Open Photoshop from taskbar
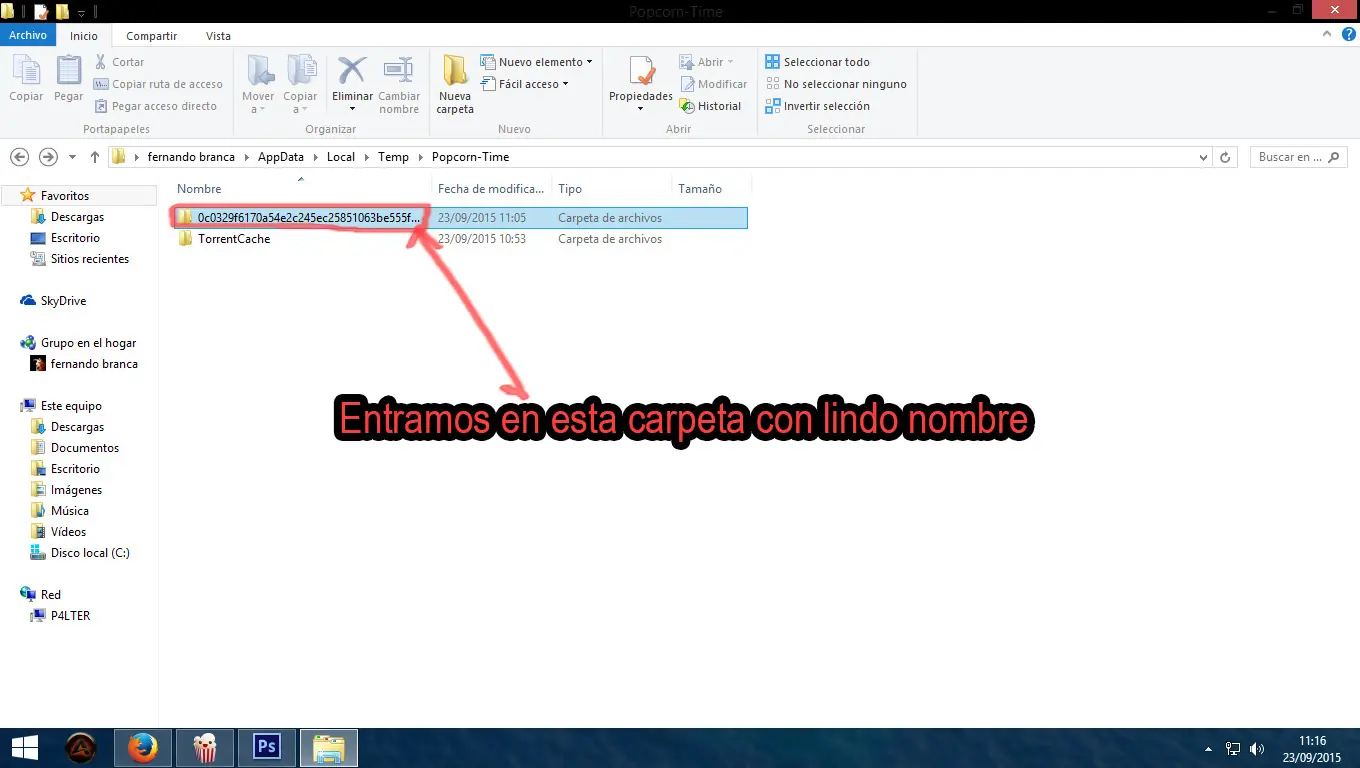The height and width of the screenshot is (768, 1360). (267, 748)
